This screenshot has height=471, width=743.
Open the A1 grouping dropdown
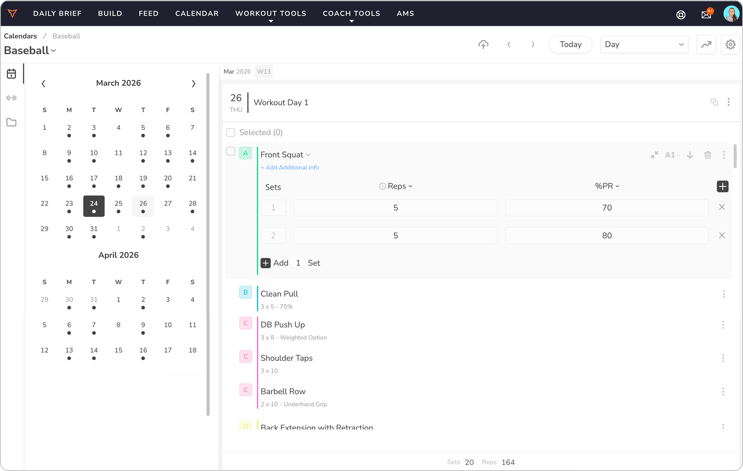tap(672, 155)
